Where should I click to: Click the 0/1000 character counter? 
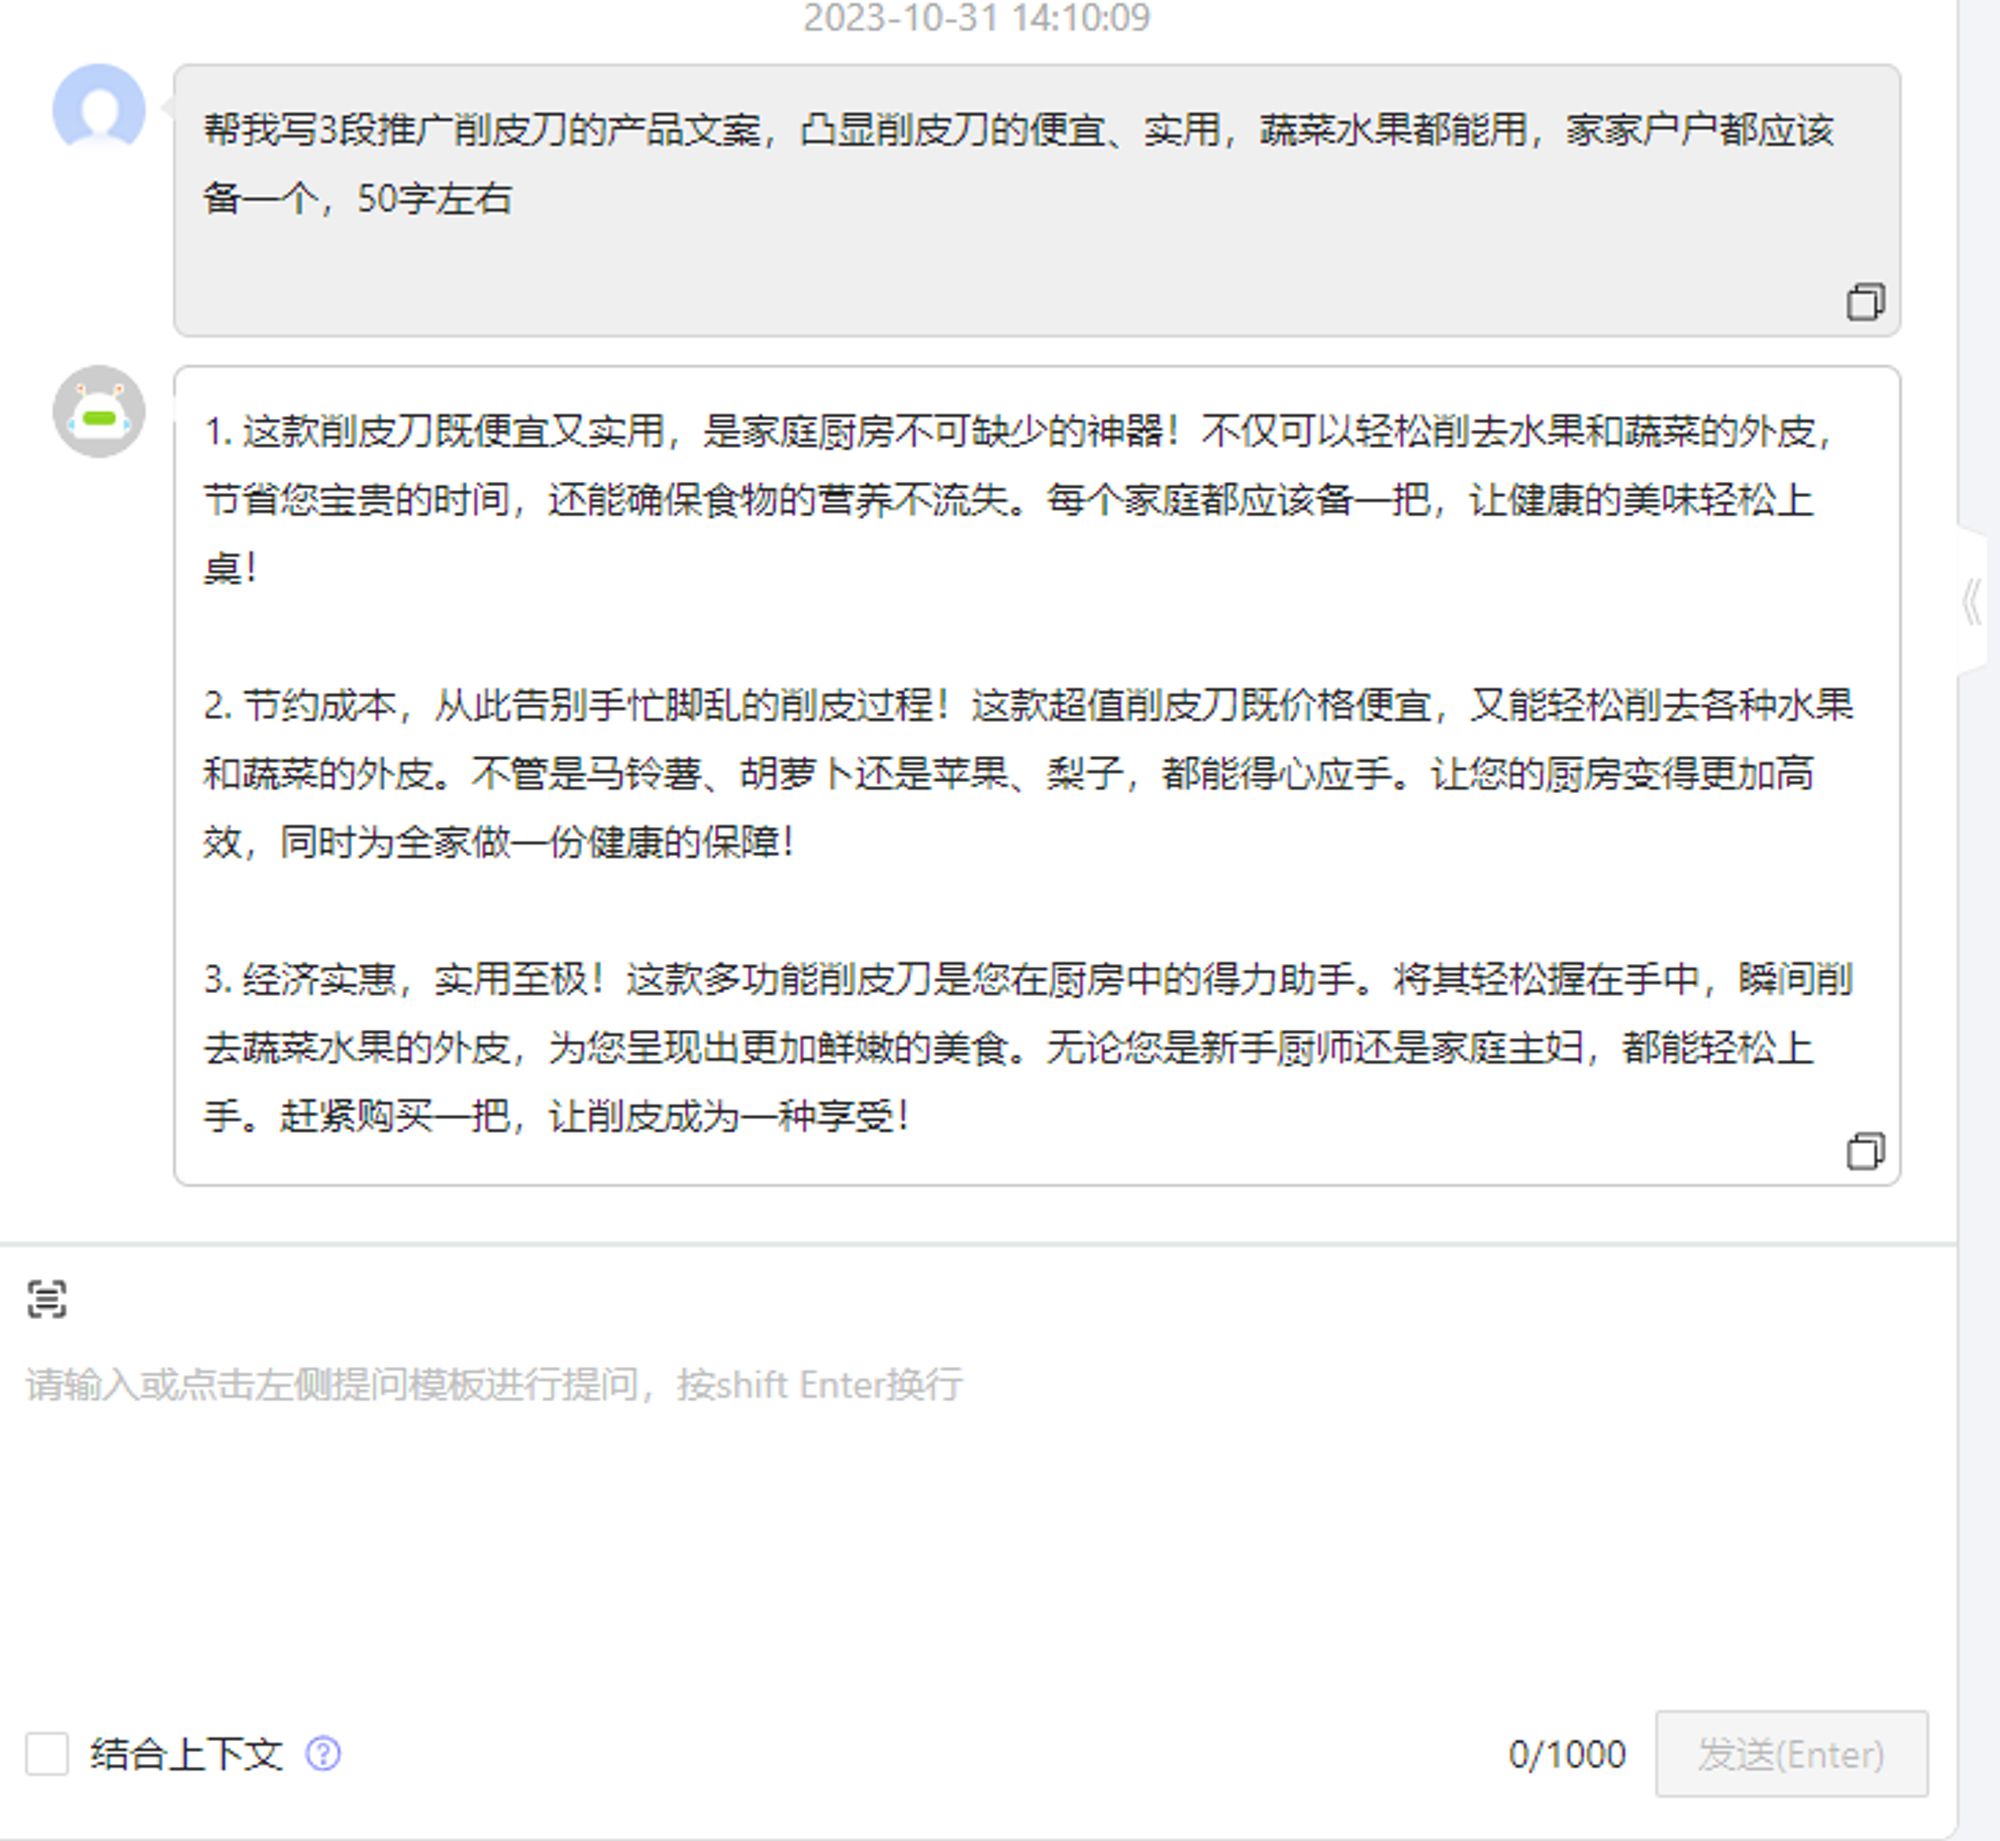click(x=1566, y=1754)
